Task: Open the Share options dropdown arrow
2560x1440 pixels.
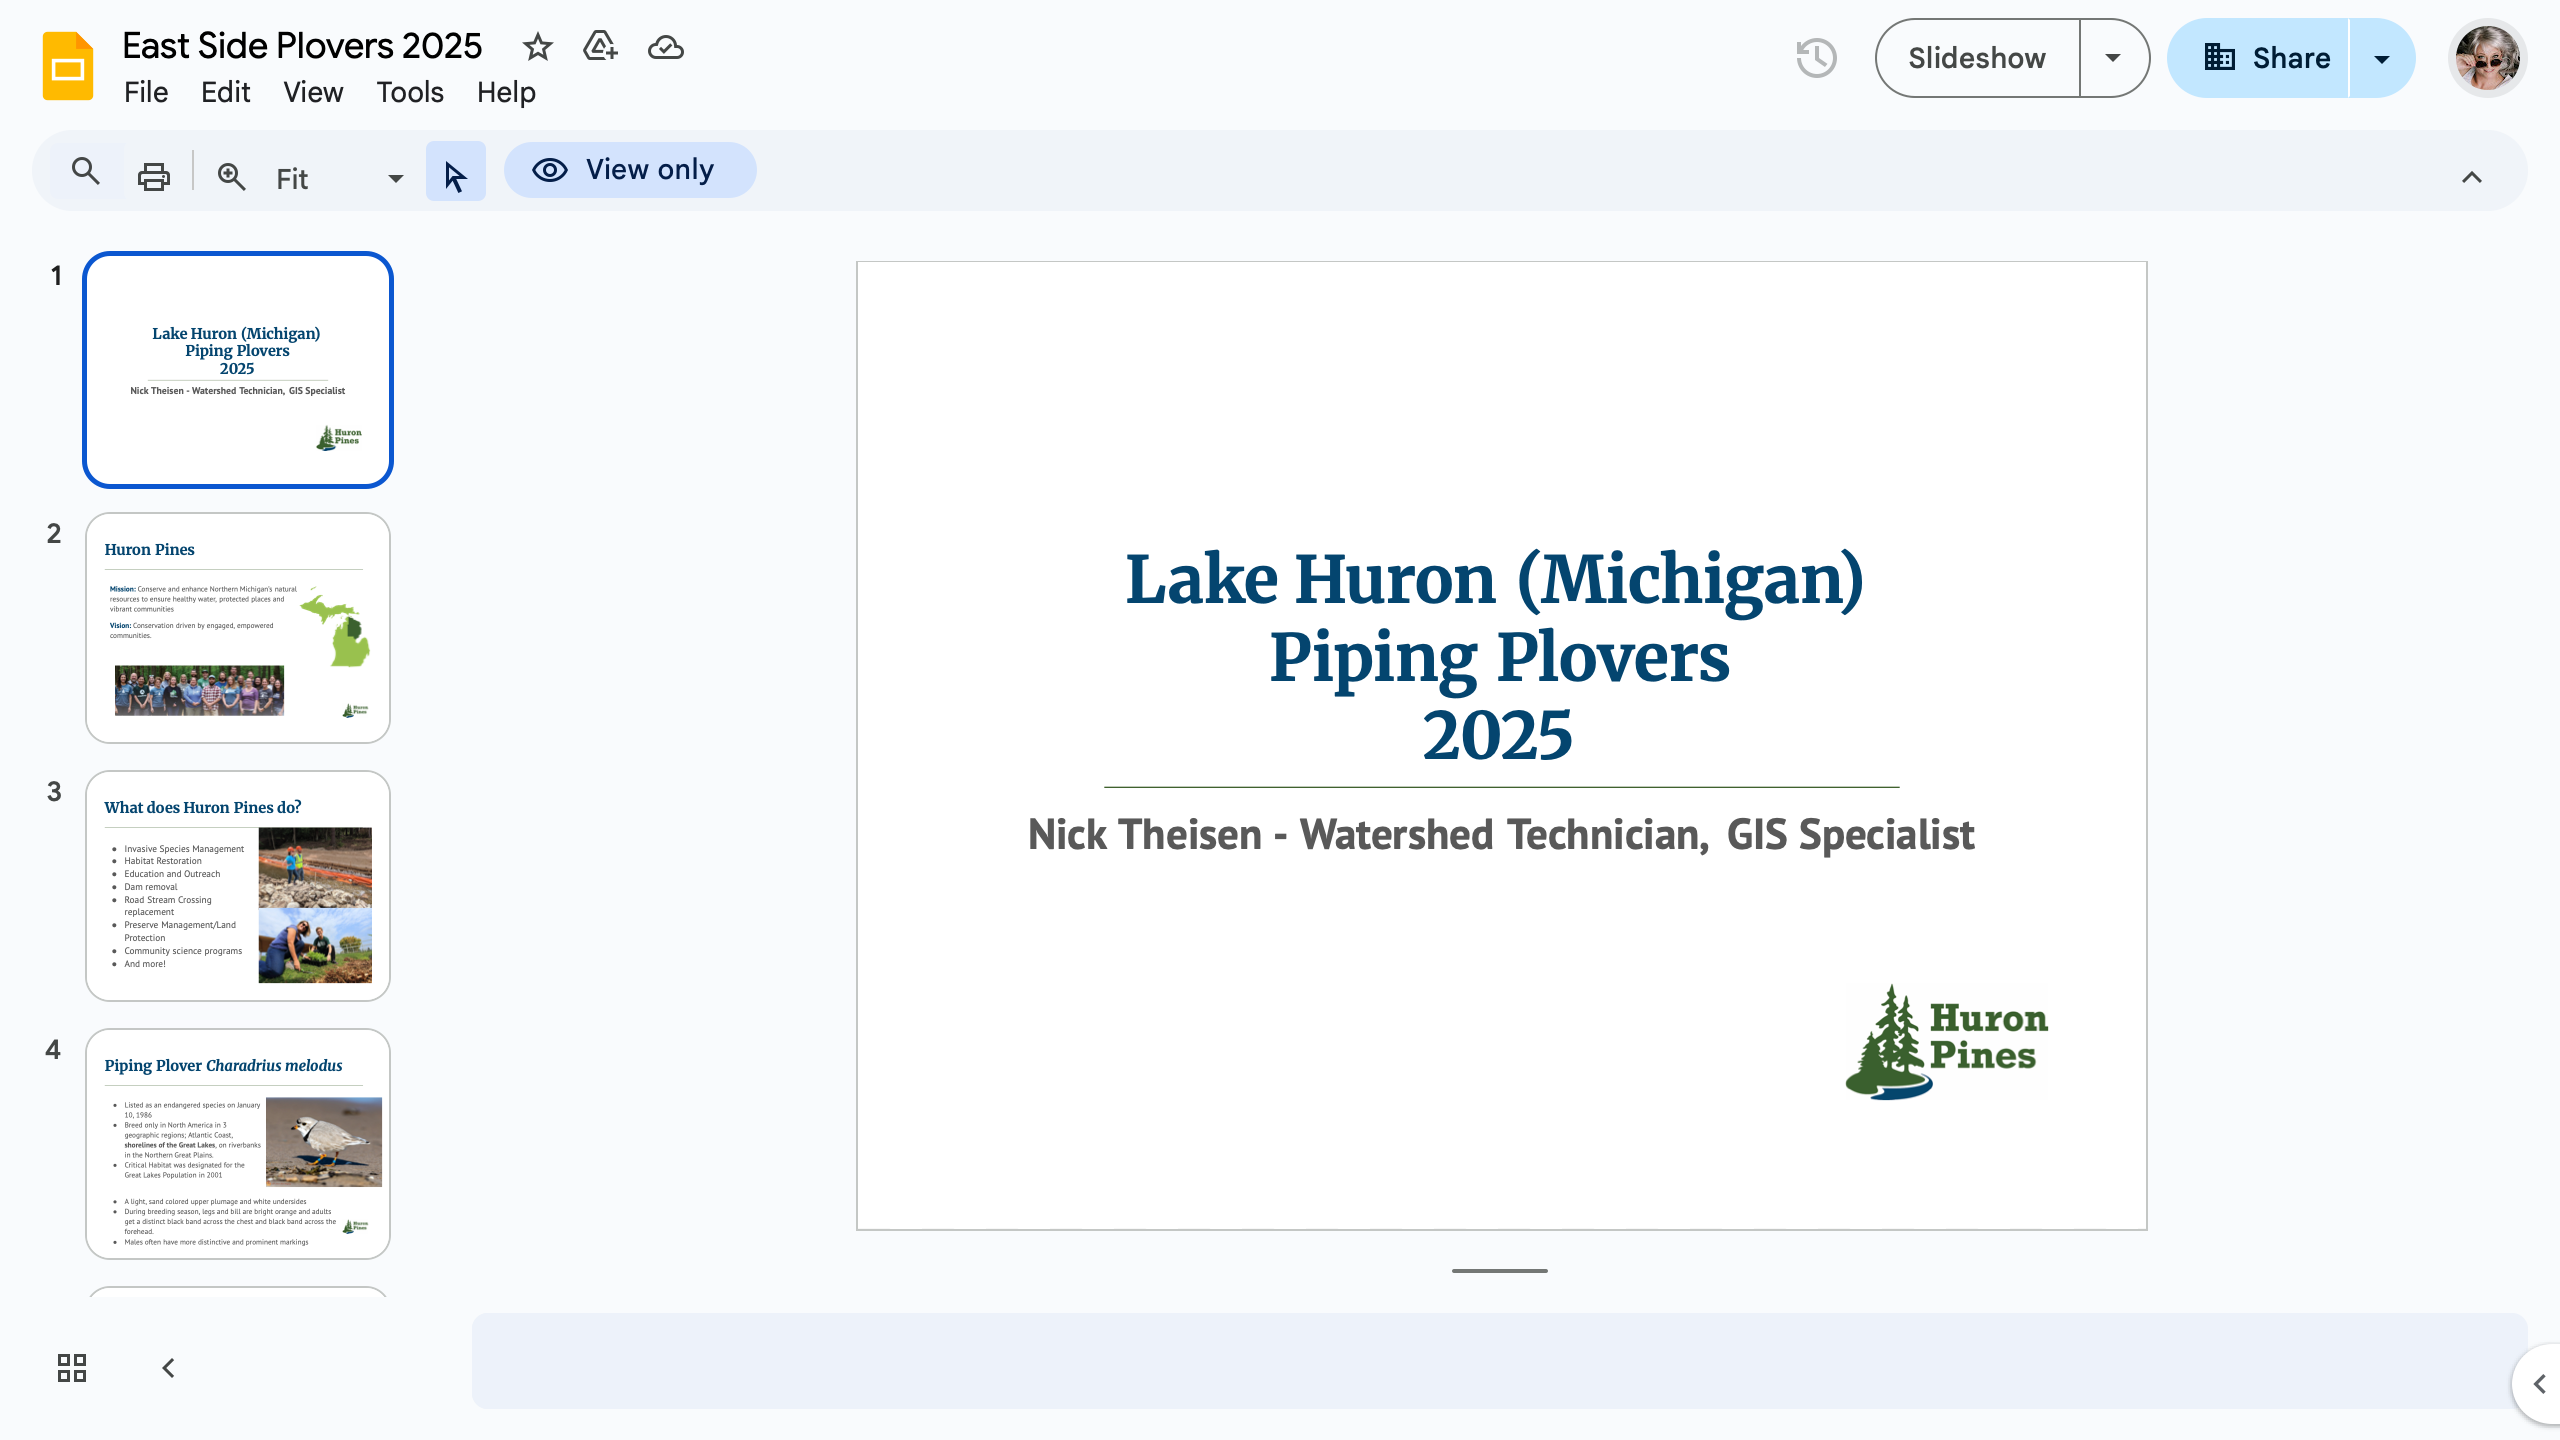Action: (x=2381, y=58)
